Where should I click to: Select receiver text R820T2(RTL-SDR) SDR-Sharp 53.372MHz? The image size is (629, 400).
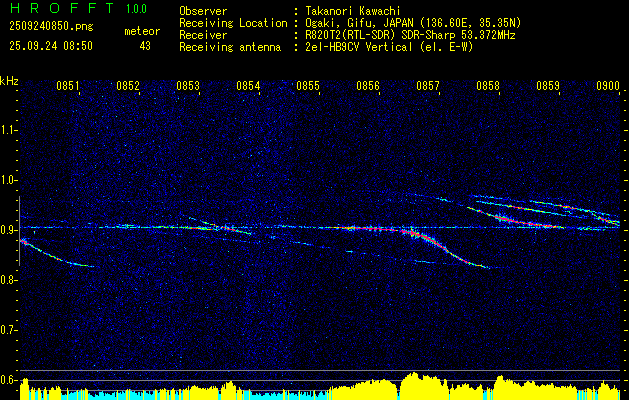coord(410,35)
